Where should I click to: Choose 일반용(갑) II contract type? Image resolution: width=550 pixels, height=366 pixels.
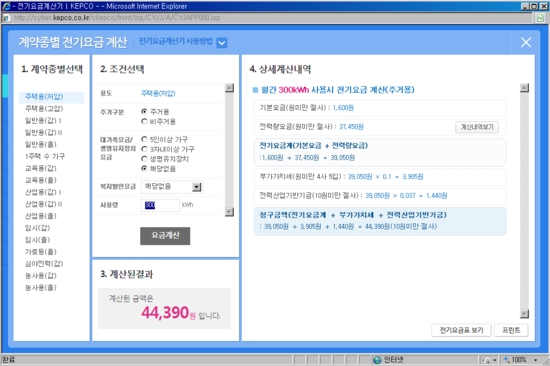43,133
